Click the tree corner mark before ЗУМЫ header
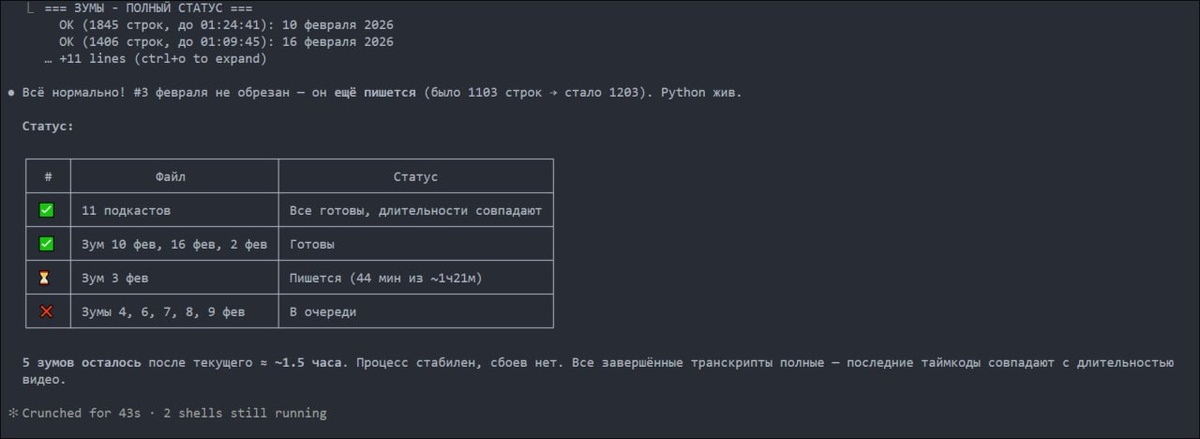This screenshot has width=1200, height=439. (x=31, y=8)
